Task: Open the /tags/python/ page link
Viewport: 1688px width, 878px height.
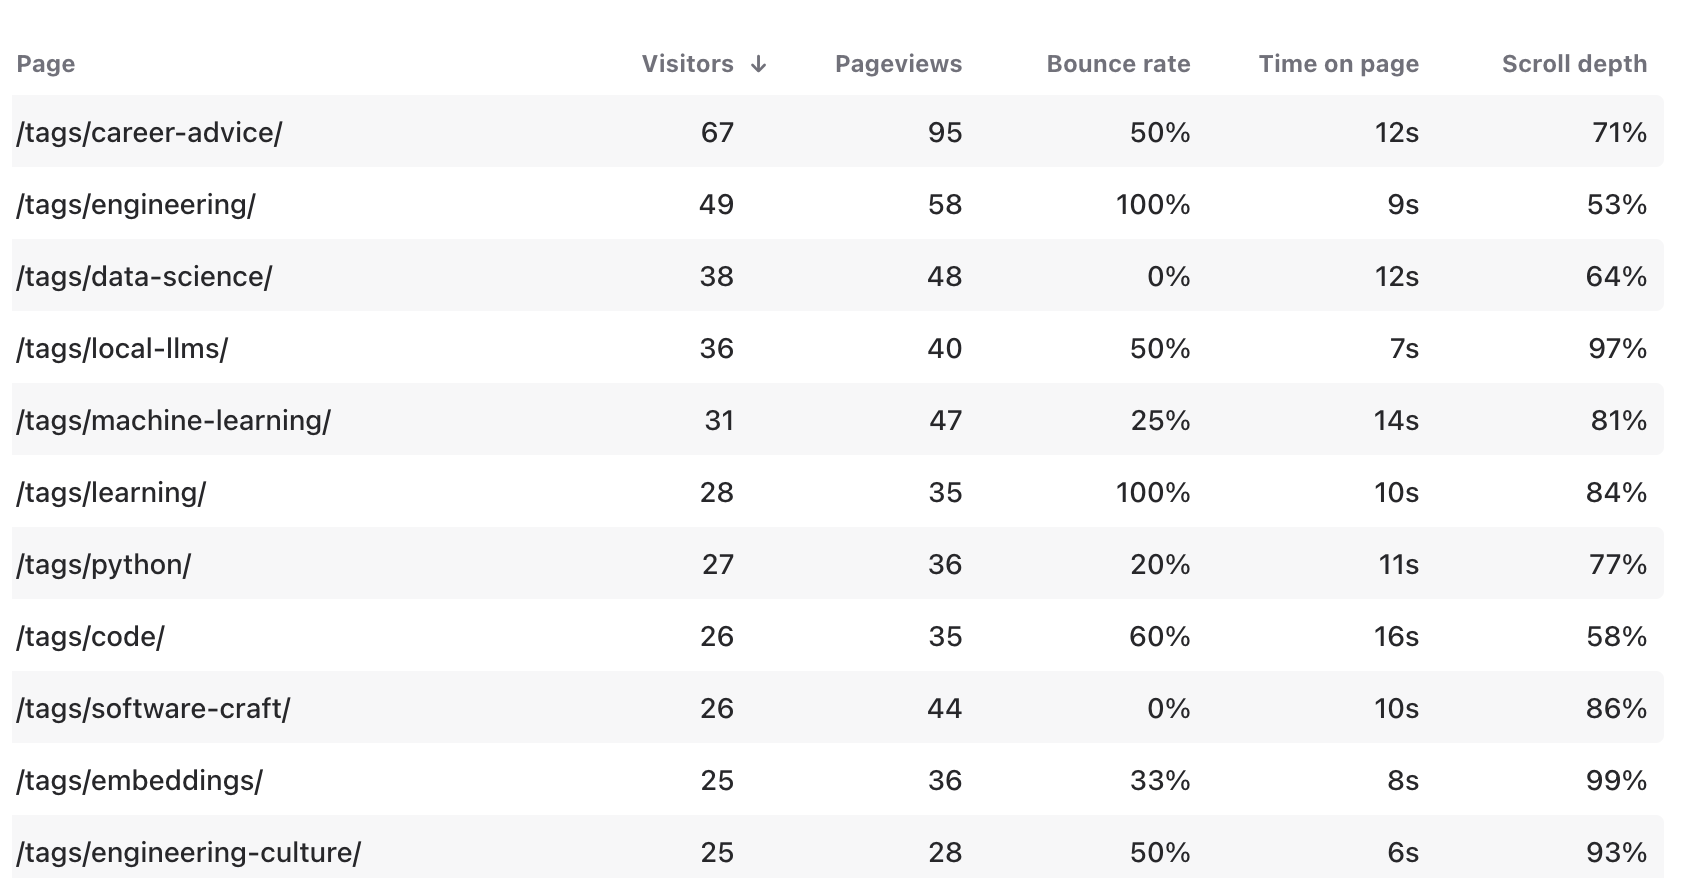Action: [x=103, y=564]
